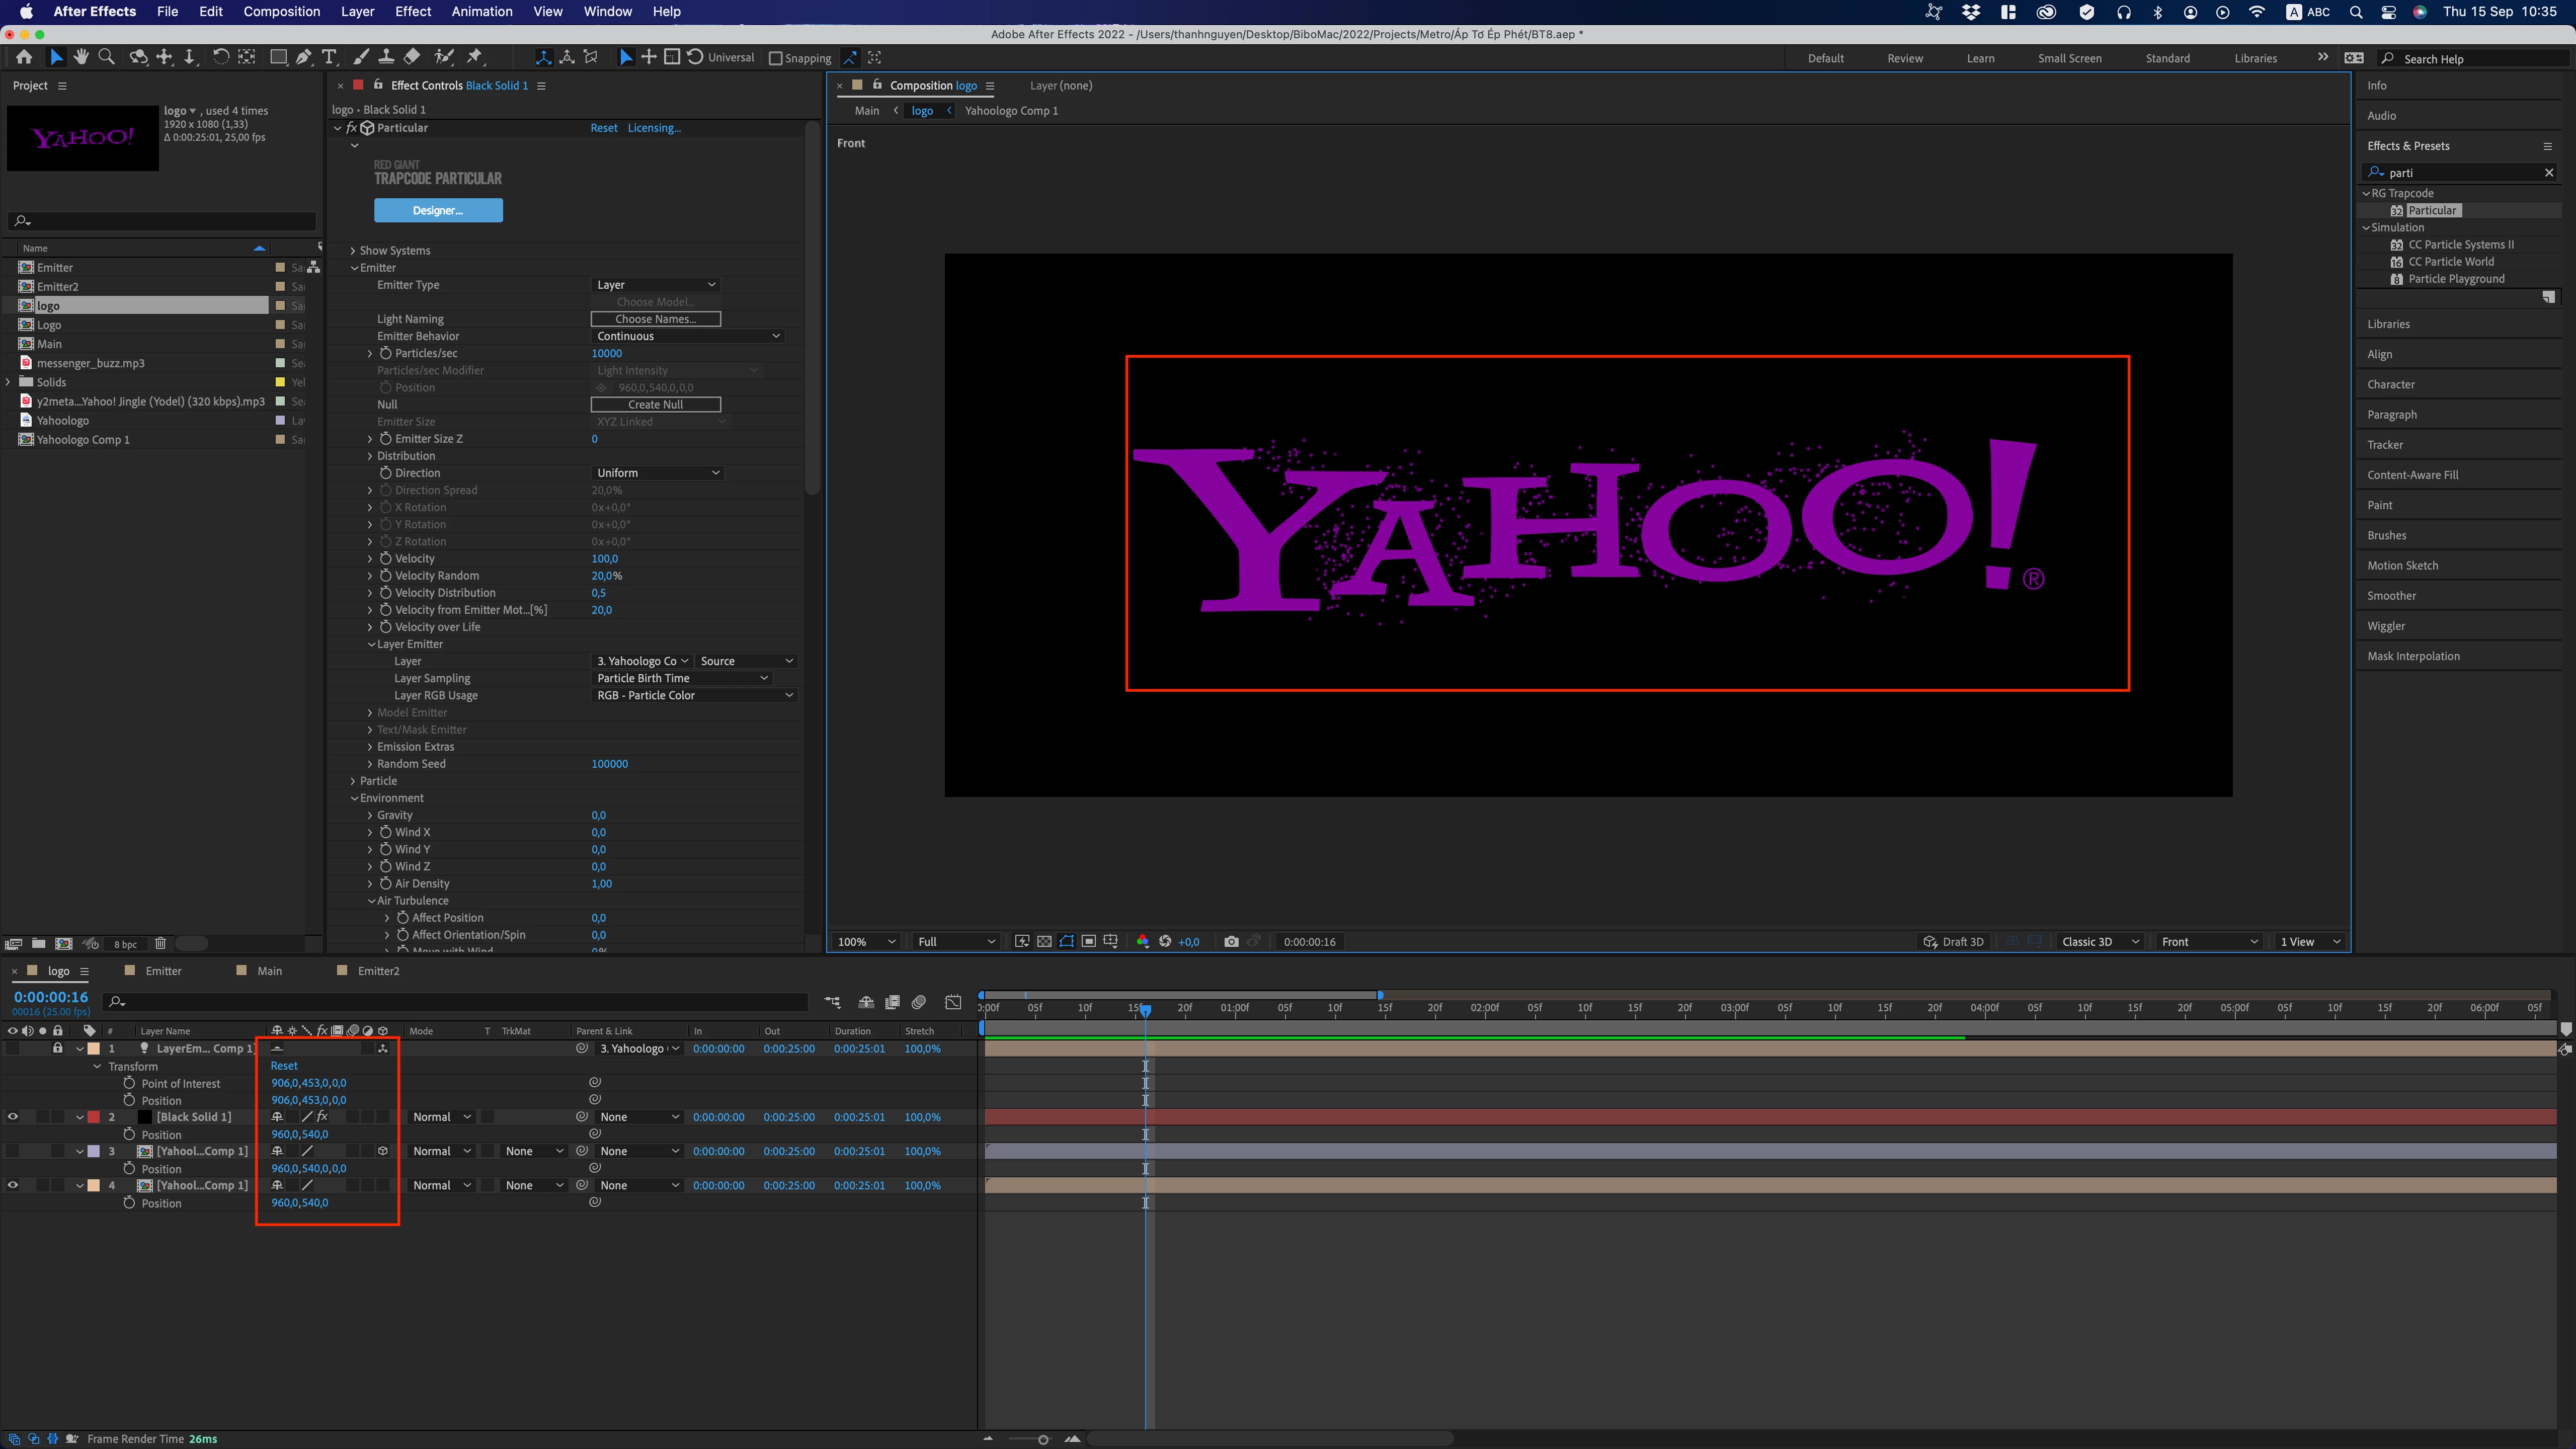Open the macOS Spotlight search
Viewport: 2576px width, 1449px height.
2356,12
